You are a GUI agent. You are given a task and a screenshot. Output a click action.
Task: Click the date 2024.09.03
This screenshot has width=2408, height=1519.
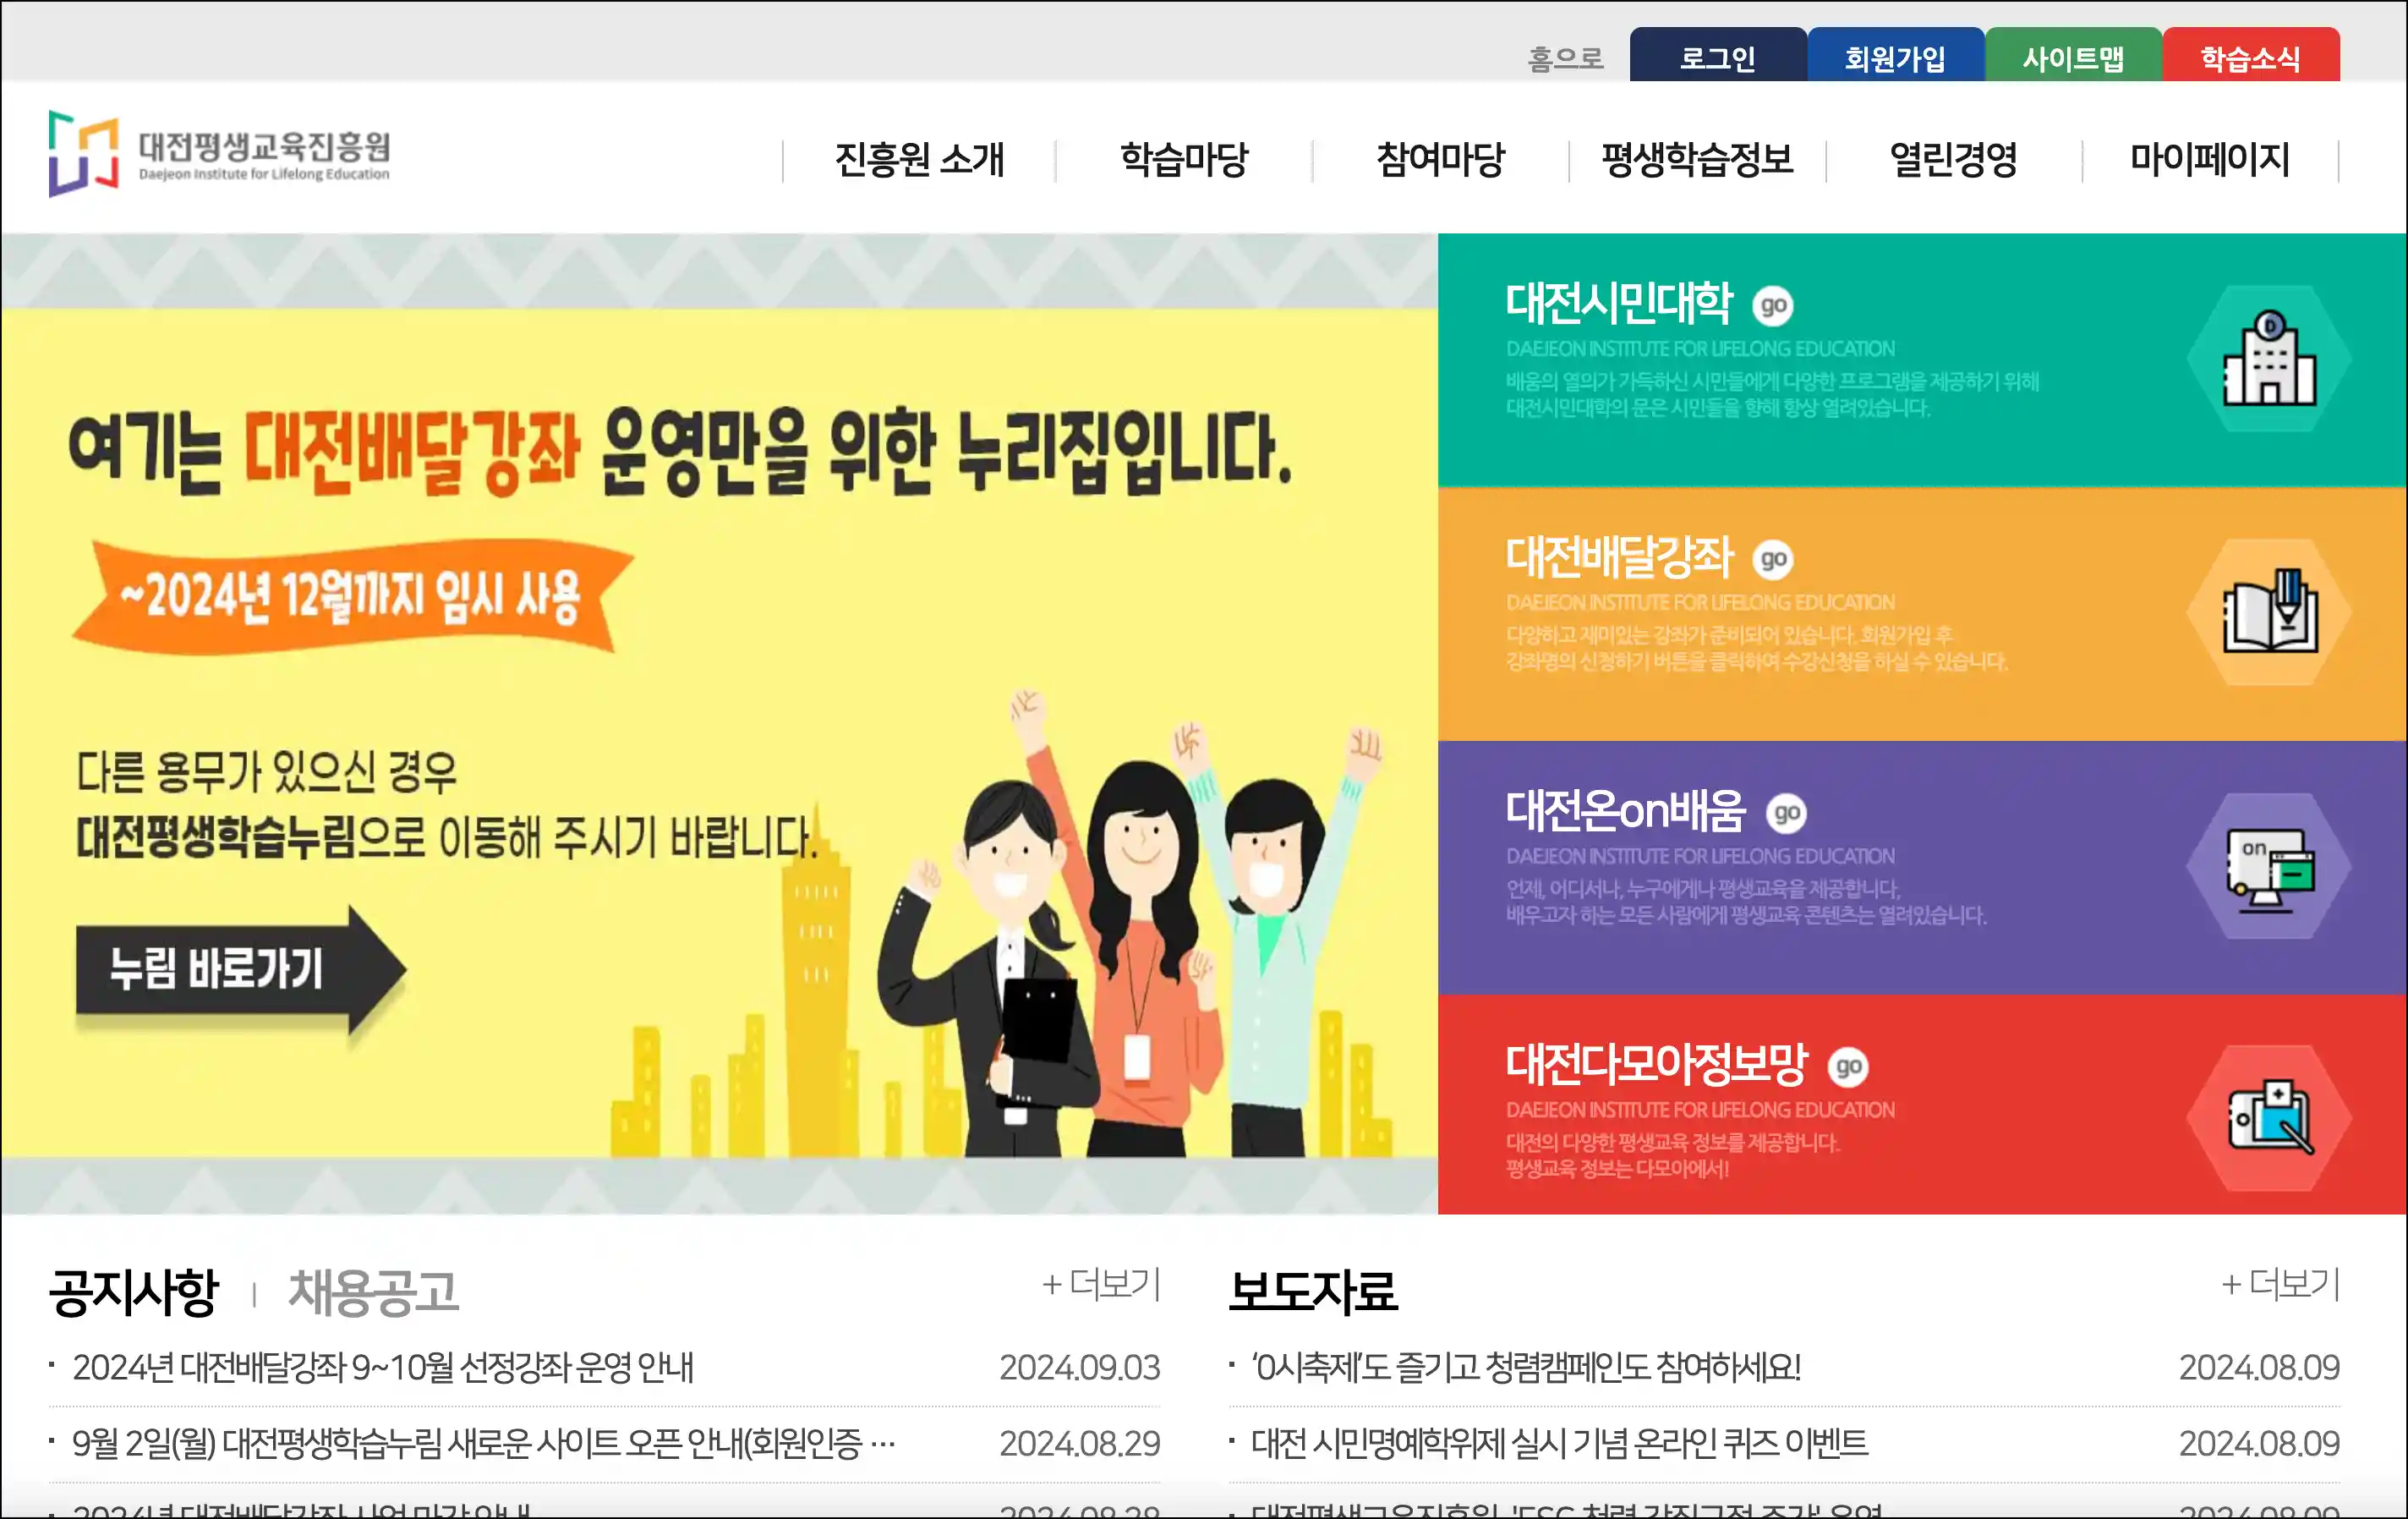pos(1080,1367)
